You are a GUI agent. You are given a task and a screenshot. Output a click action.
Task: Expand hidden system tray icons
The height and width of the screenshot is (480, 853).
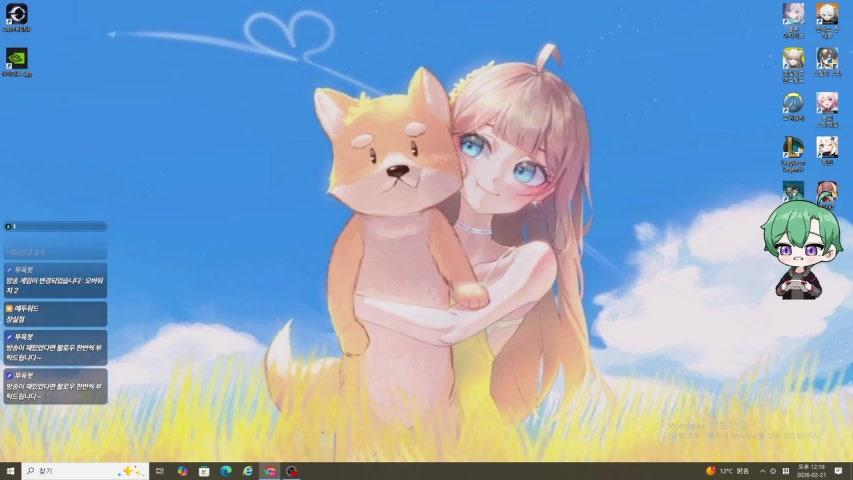coord(762,471)
